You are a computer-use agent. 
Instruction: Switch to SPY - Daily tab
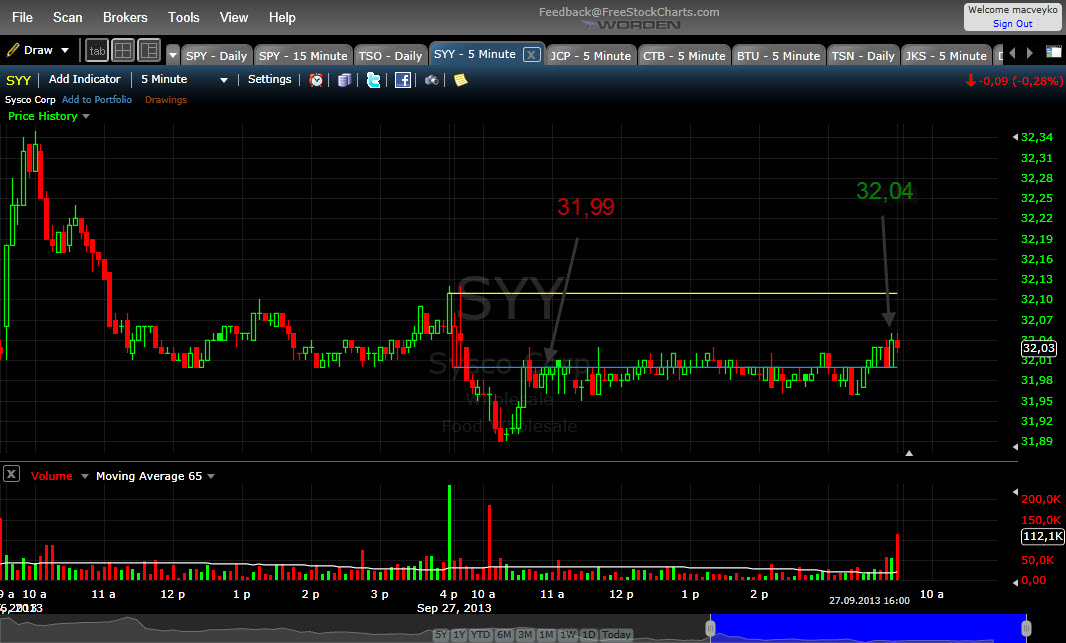click(216, 56)
